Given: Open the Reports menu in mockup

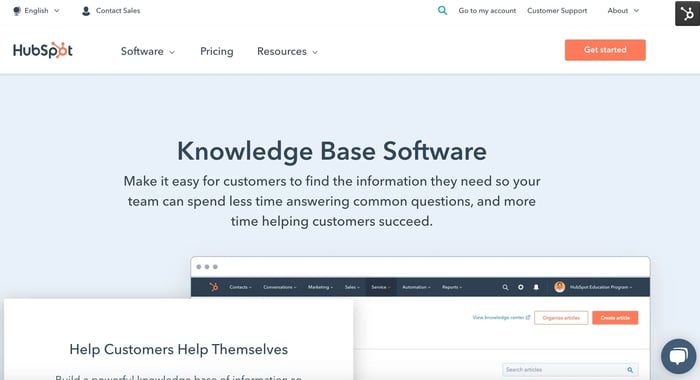Looking at the screenshot, I should coord(452,287).
